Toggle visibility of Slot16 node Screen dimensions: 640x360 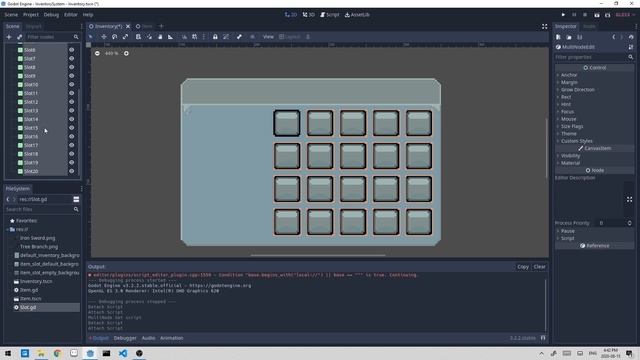coord(71,136)
